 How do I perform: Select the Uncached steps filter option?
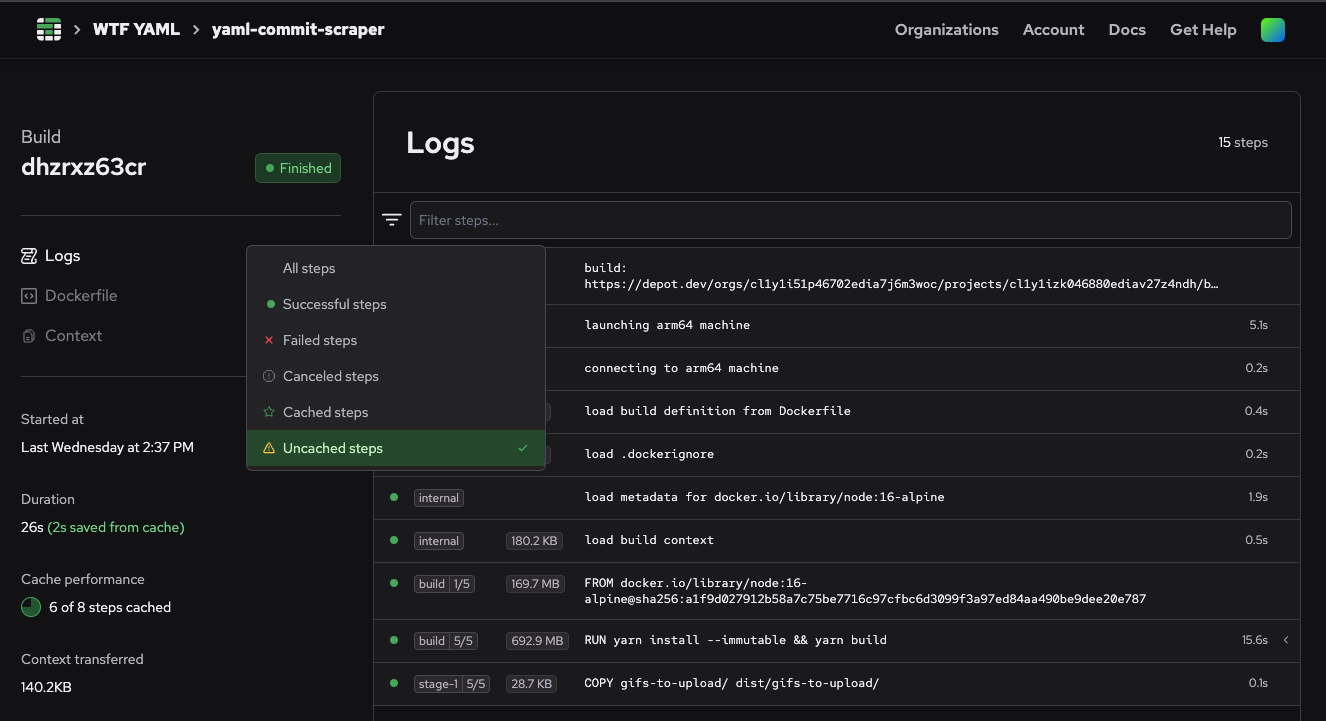point(333,449)
